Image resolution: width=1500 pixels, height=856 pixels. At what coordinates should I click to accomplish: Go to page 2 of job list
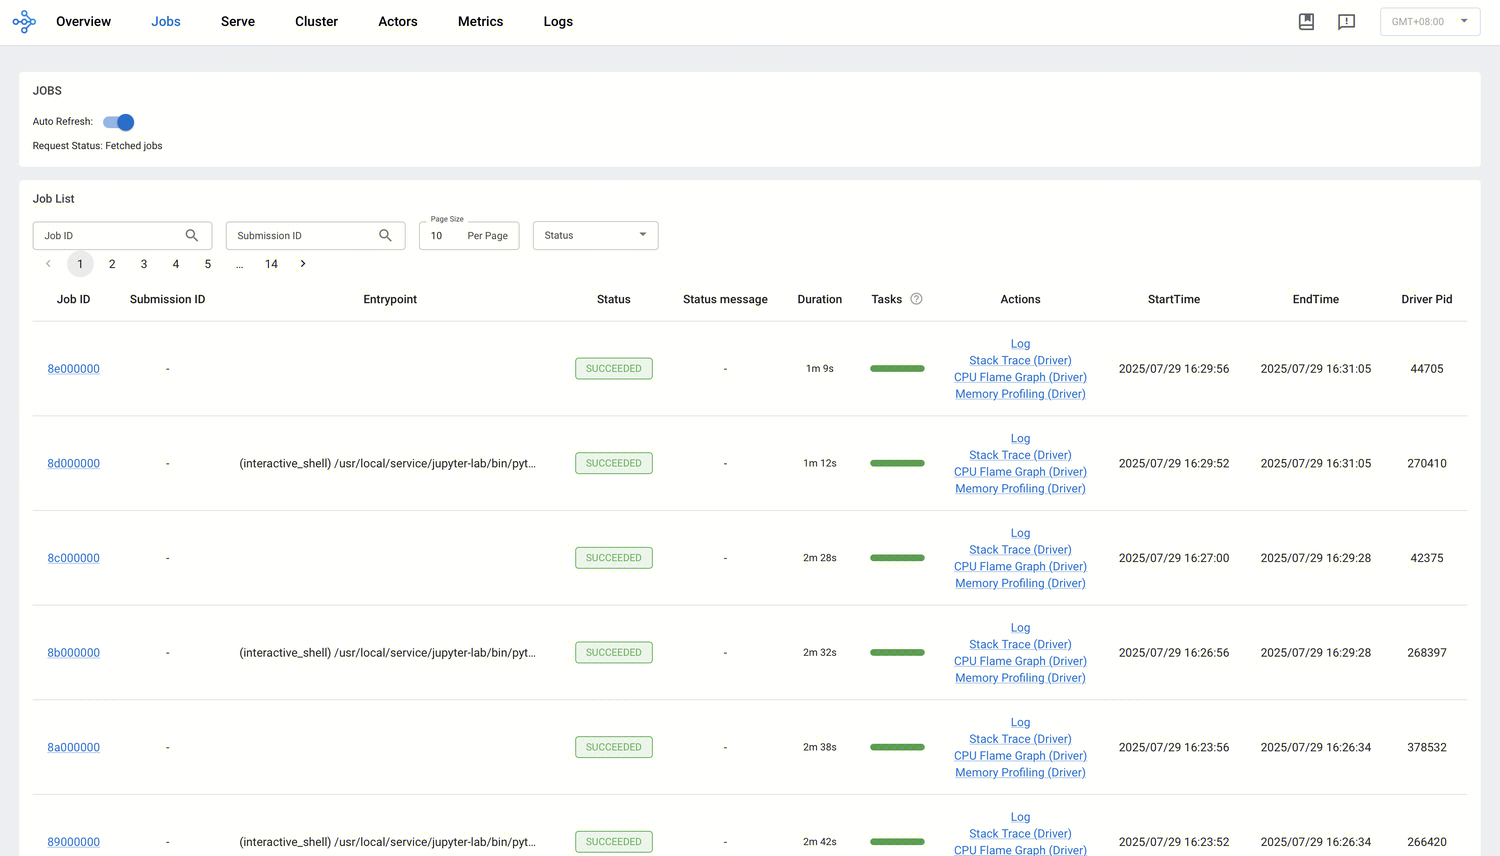point(112,264)
